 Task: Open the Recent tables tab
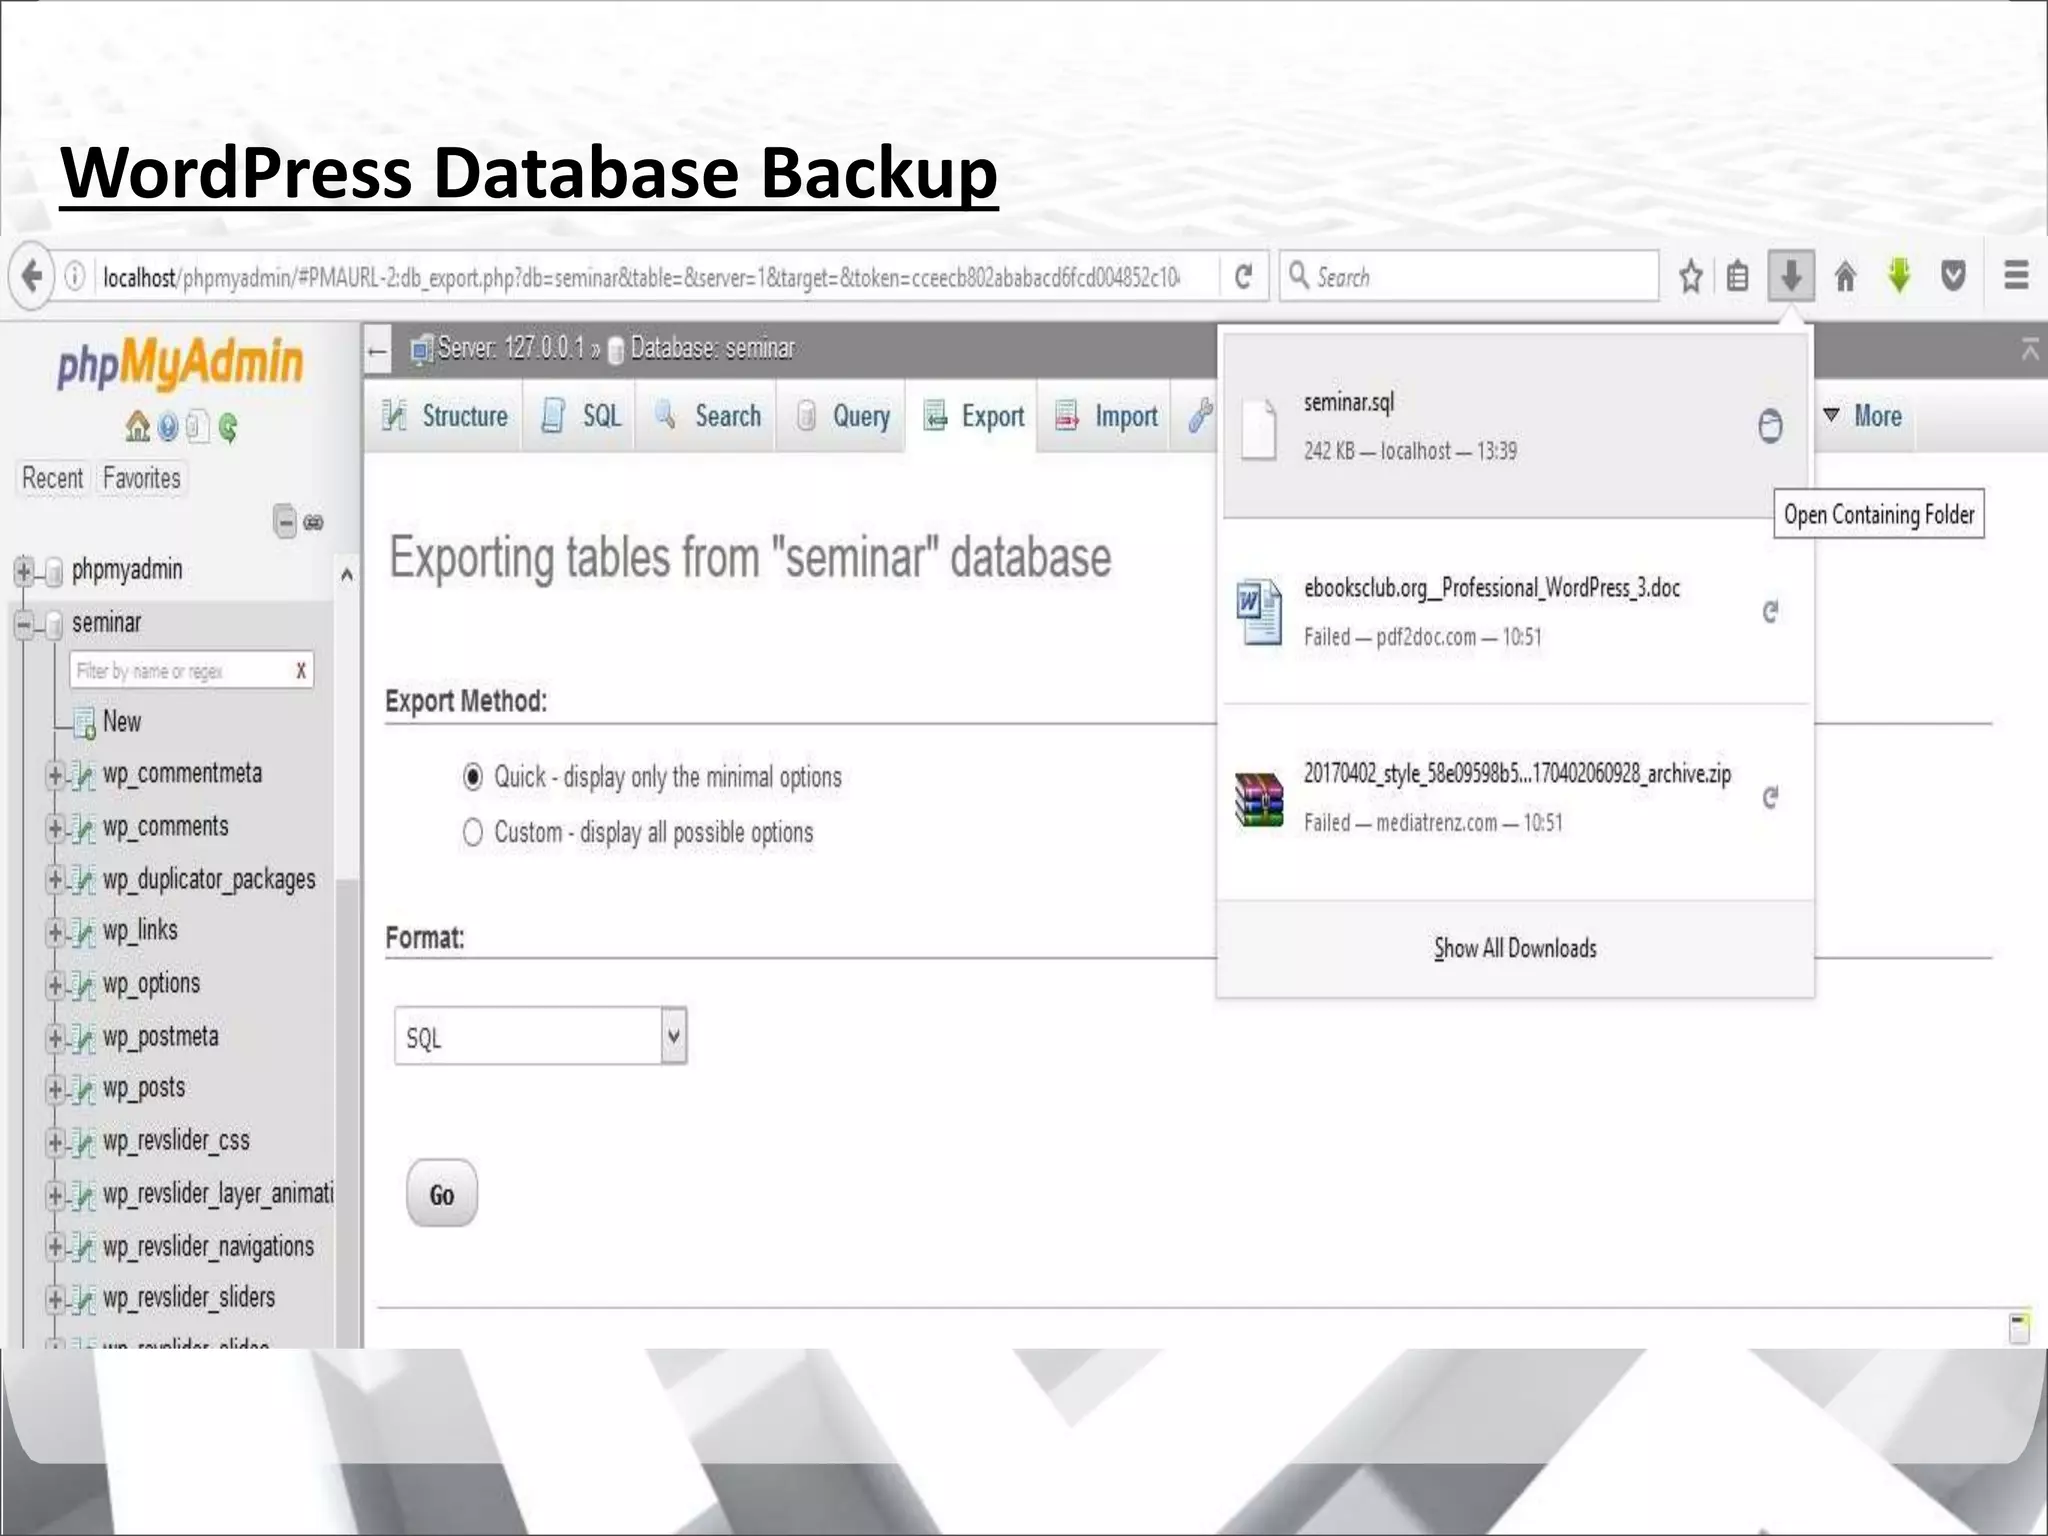(x=52, y=478)
